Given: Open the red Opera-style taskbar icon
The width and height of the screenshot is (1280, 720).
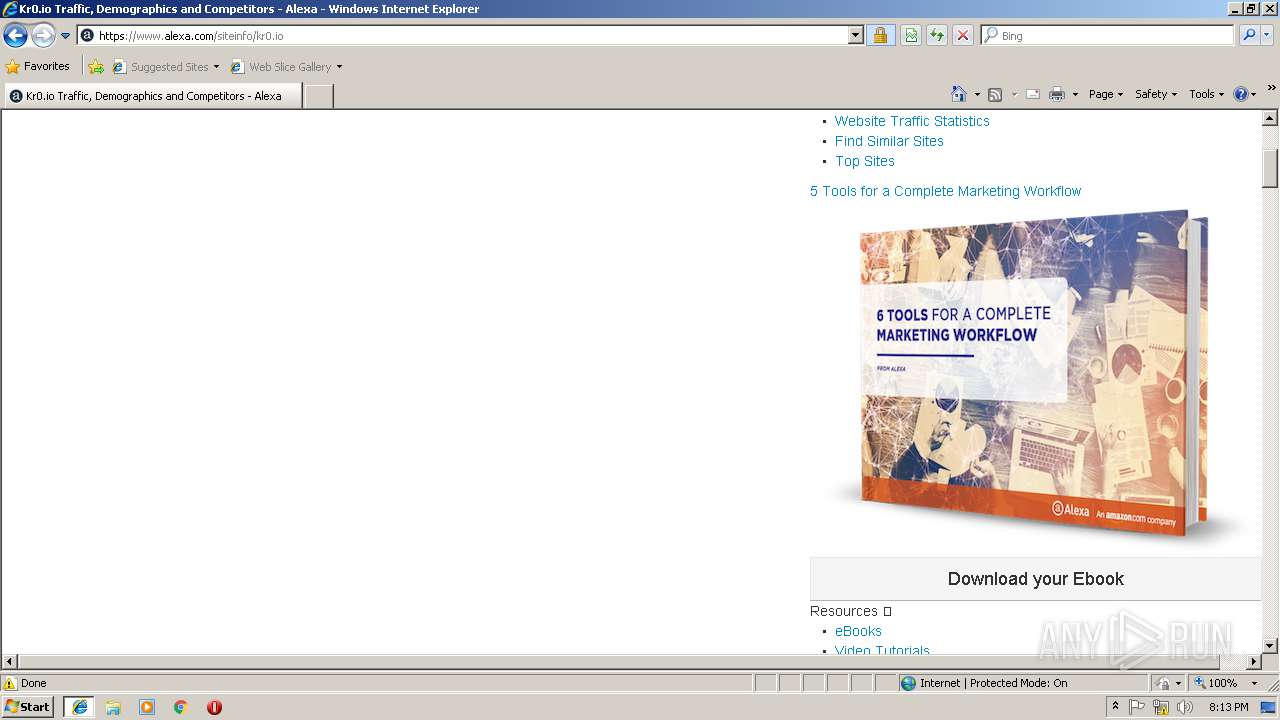Looking at the screenshot, I should click(214, 707).
